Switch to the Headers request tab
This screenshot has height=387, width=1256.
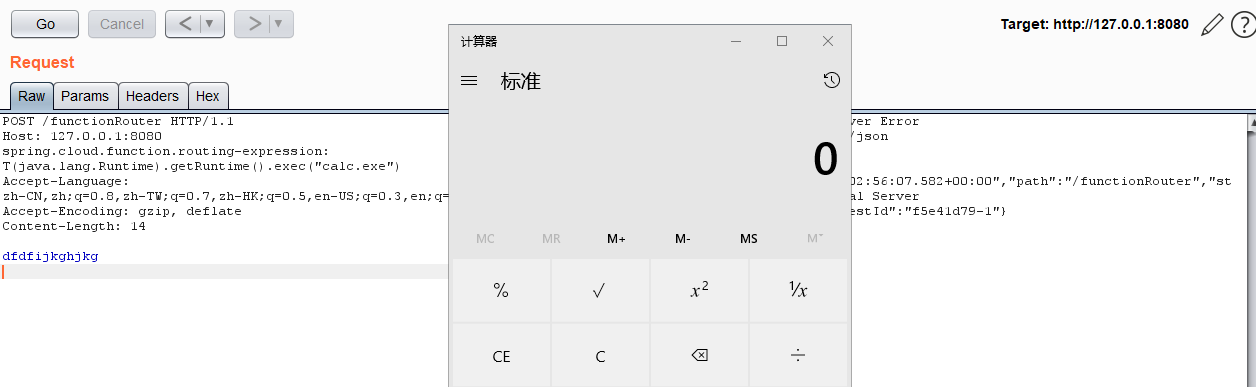tap(152, 96)
